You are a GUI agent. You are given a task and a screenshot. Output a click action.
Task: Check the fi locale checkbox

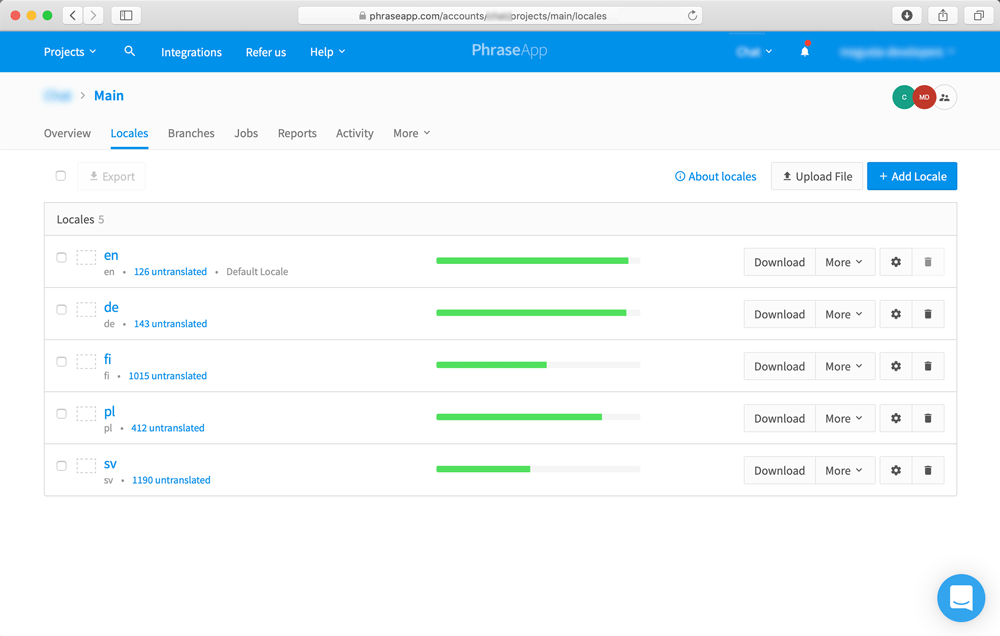click(61, 362)
